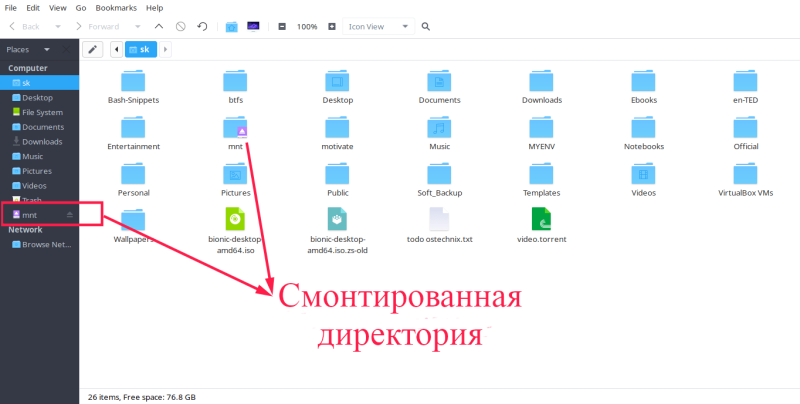Open Browse Network in the sidebar
This screenshot has height=404, width=800.
pyautogui.click(x=44, y=243)
